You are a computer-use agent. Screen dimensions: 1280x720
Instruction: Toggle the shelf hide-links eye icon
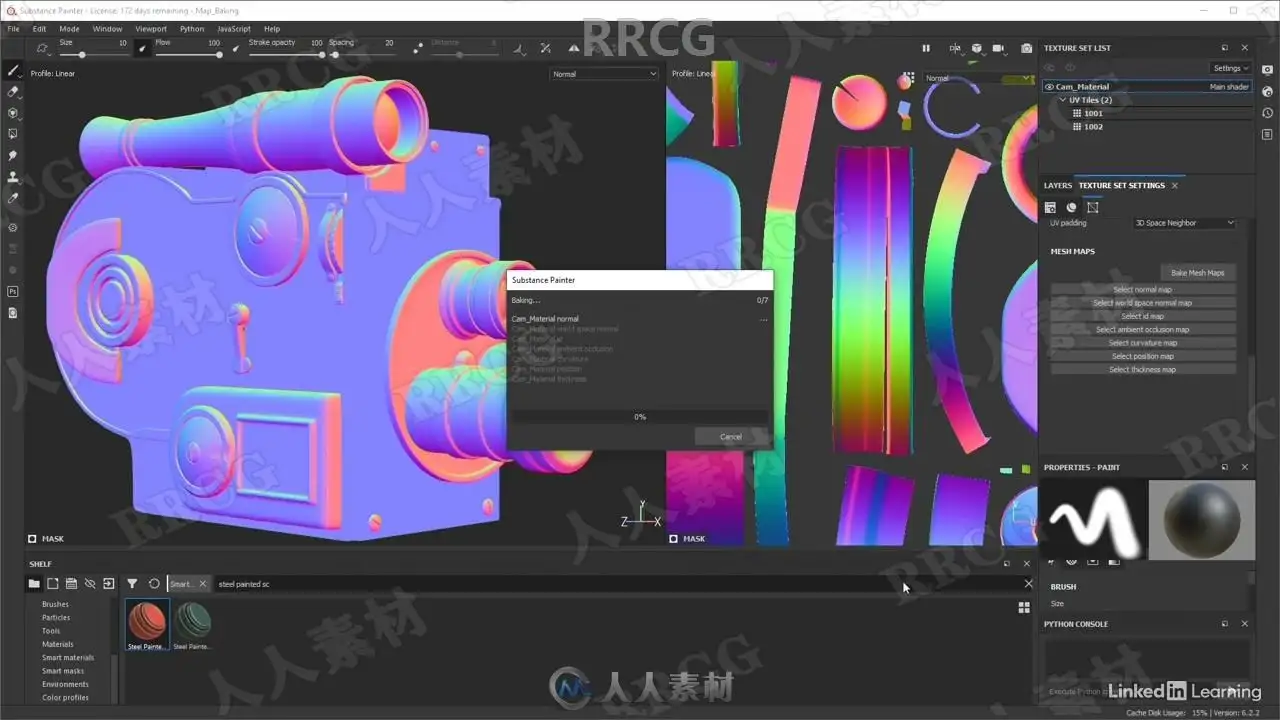click(89, 584)
